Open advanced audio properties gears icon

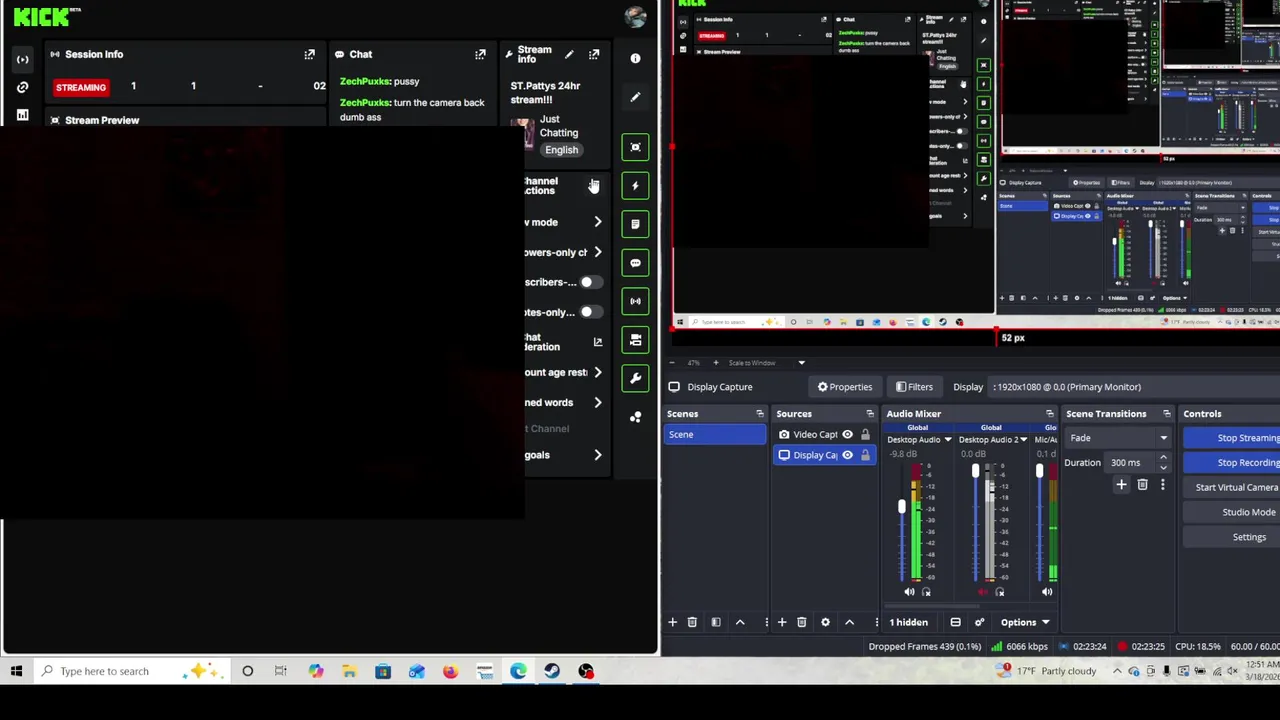tap(979, 622)
